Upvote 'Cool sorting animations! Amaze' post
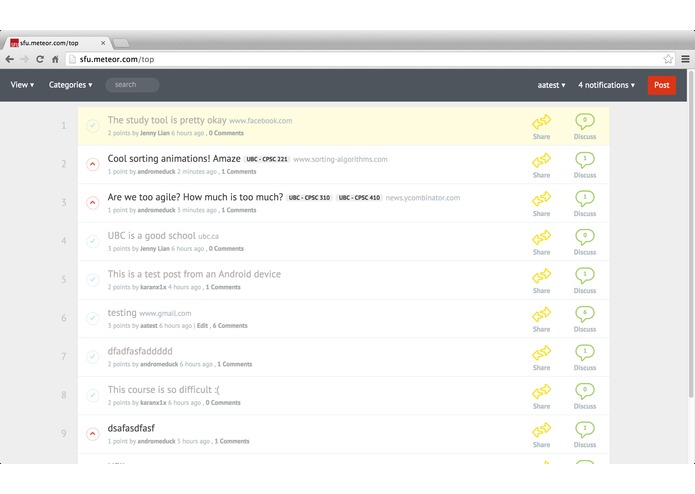 pyautogui.click(x=93, y=164)
